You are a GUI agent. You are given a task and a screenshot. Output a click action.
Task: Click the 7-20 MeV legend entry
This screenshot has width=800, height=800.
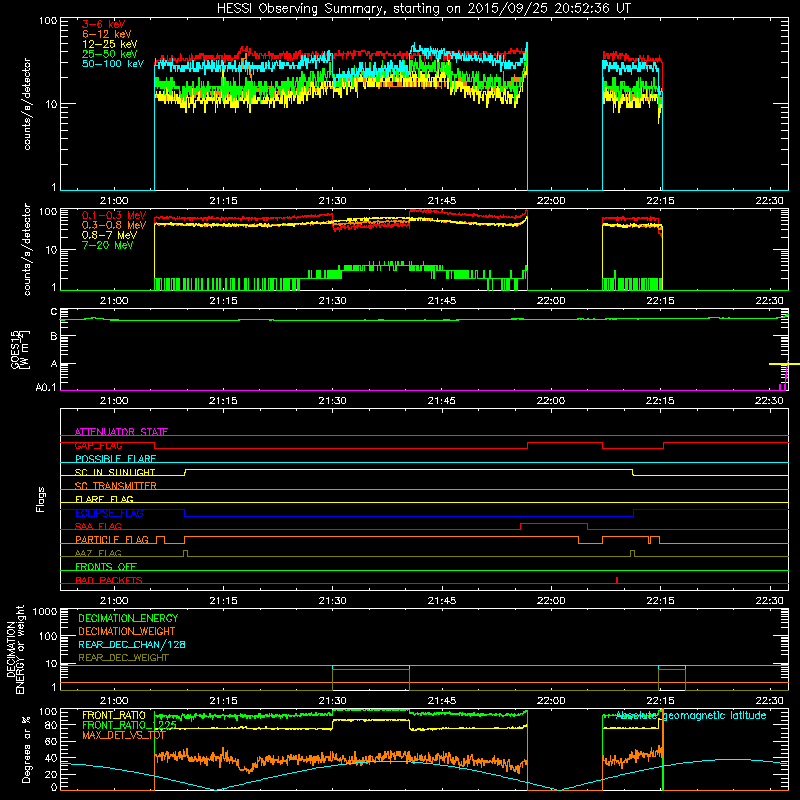coord(108,245)
